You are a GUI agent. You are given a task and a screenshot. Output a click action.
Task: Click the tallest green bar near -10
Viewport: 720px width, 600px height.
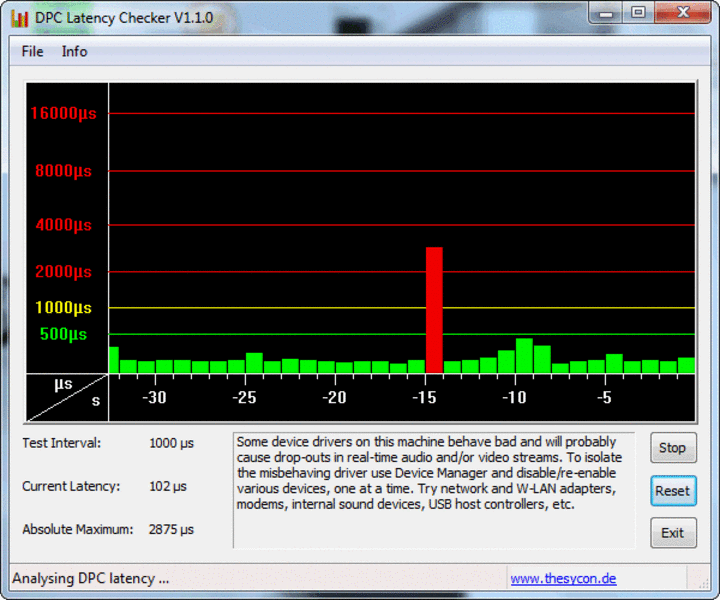524,356
